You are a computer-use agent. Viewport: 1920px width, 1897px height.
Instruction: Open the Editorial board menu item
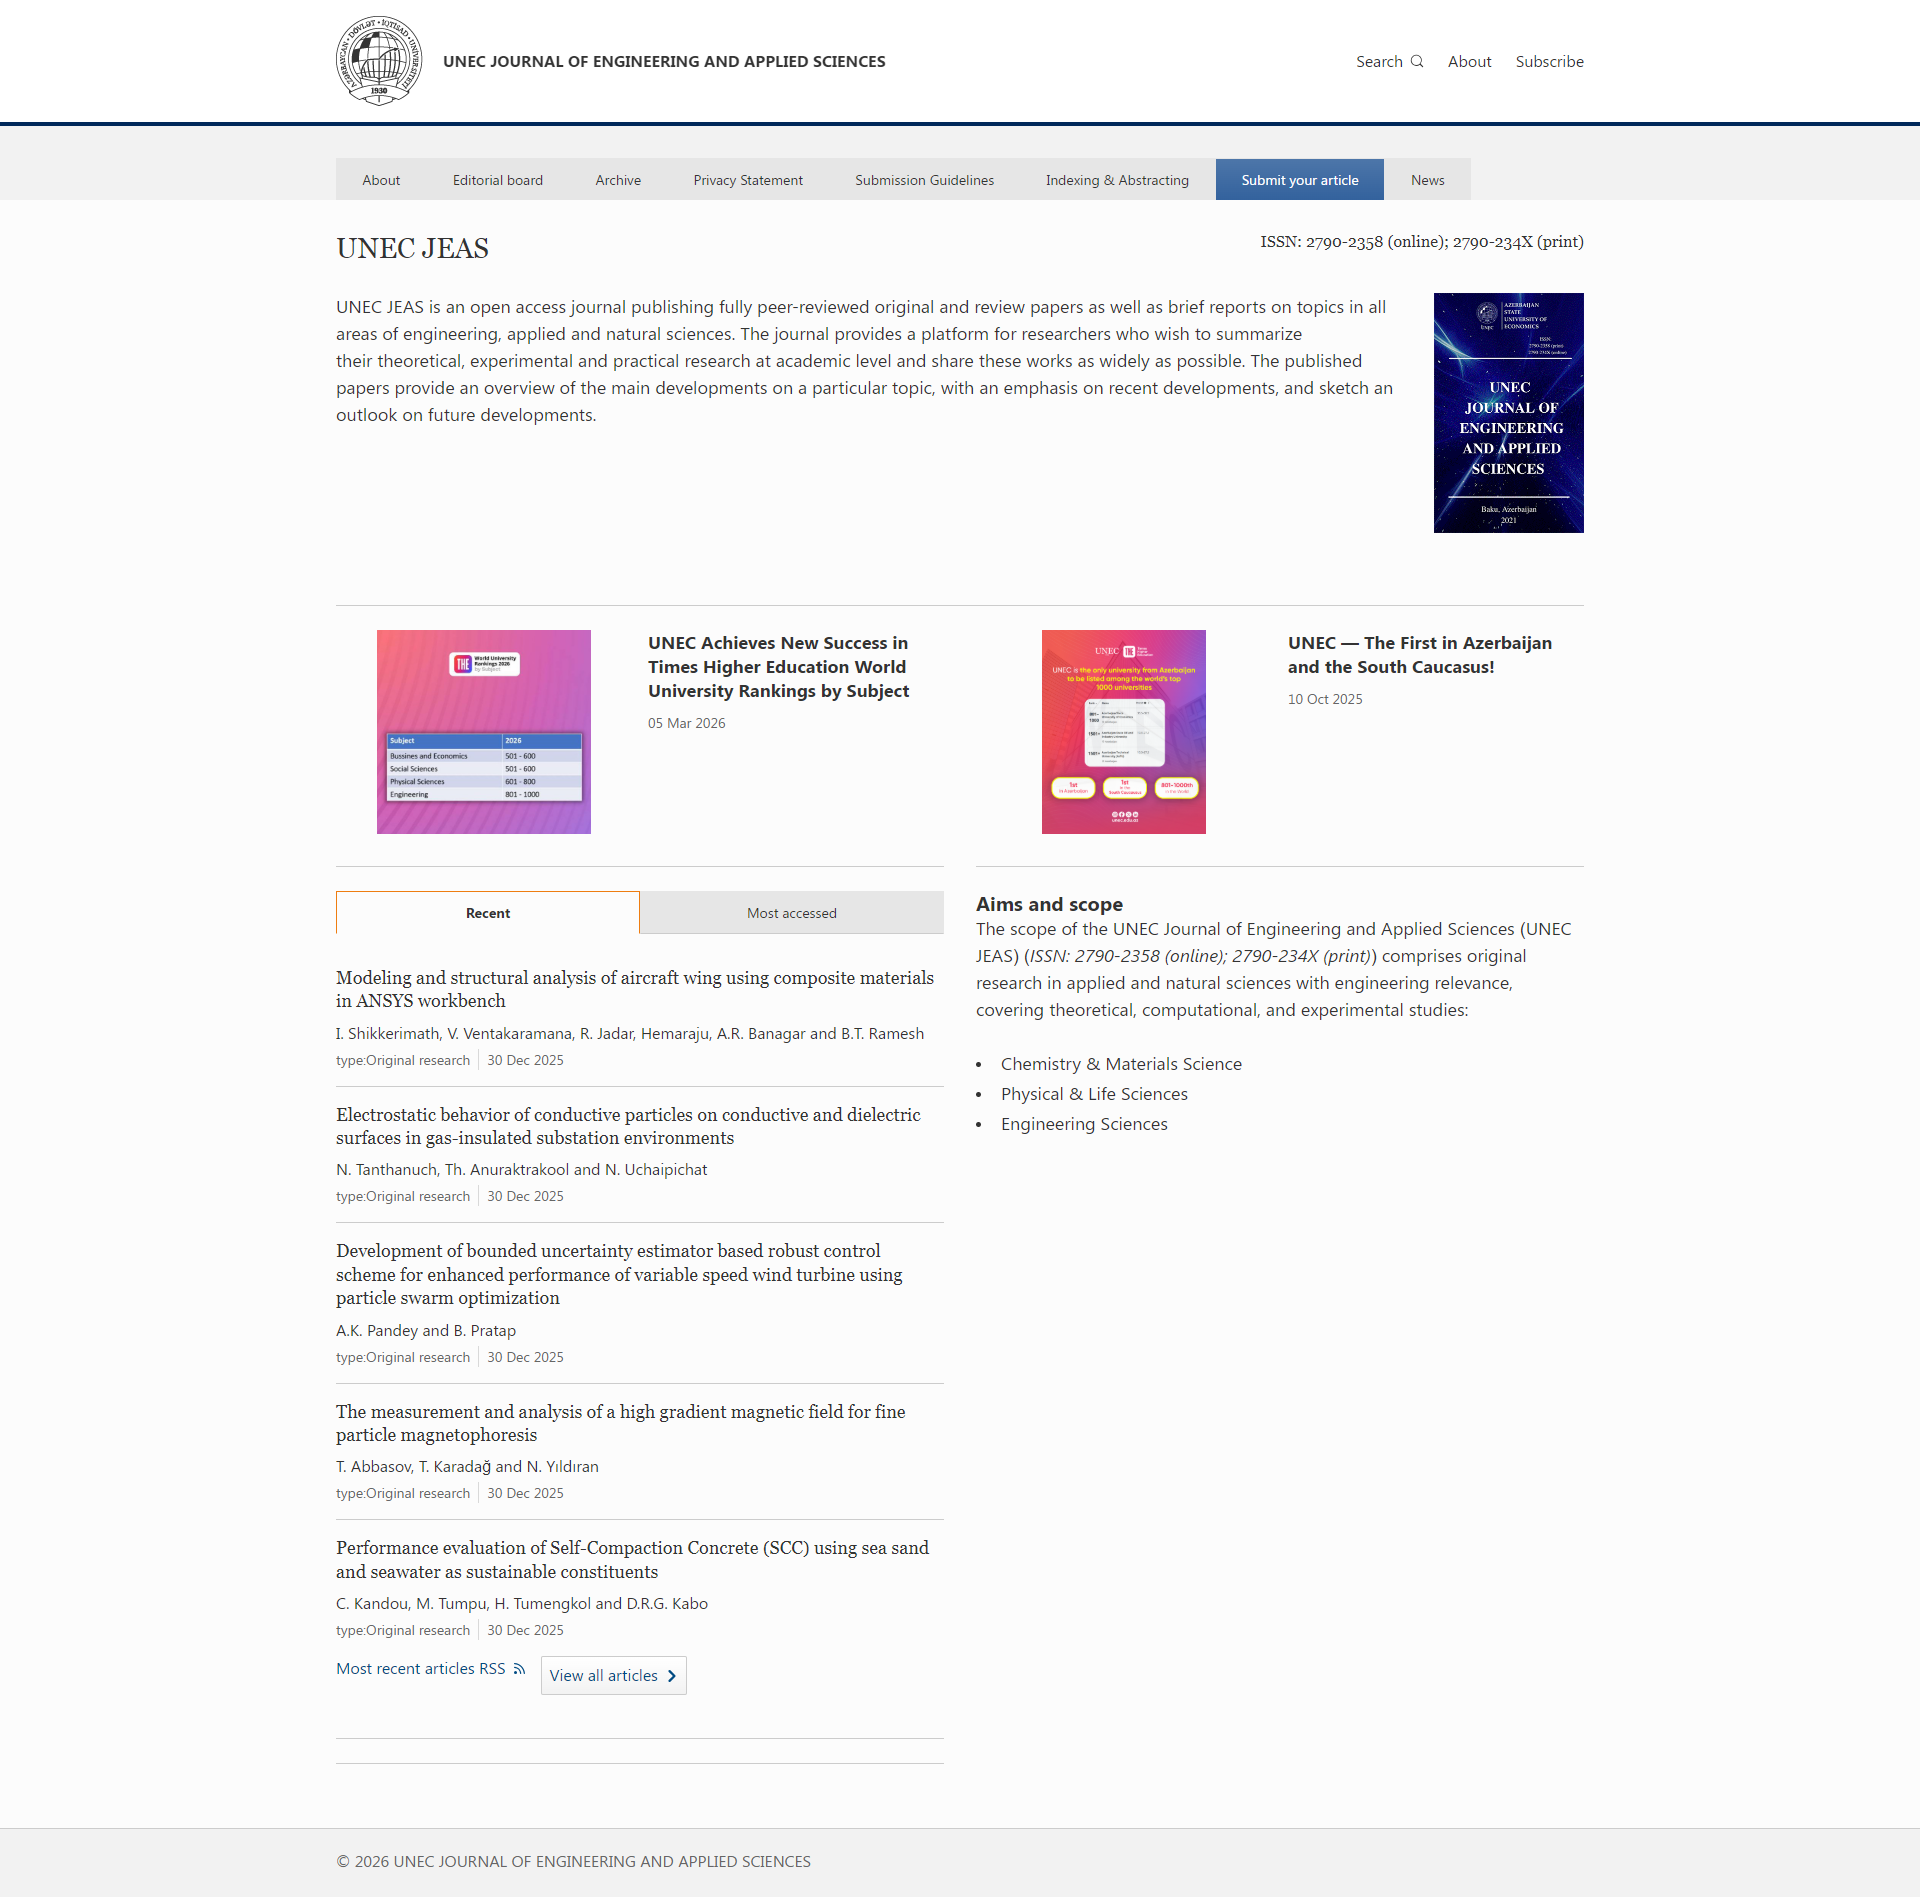pyautogui.click(x=497, y=180)
